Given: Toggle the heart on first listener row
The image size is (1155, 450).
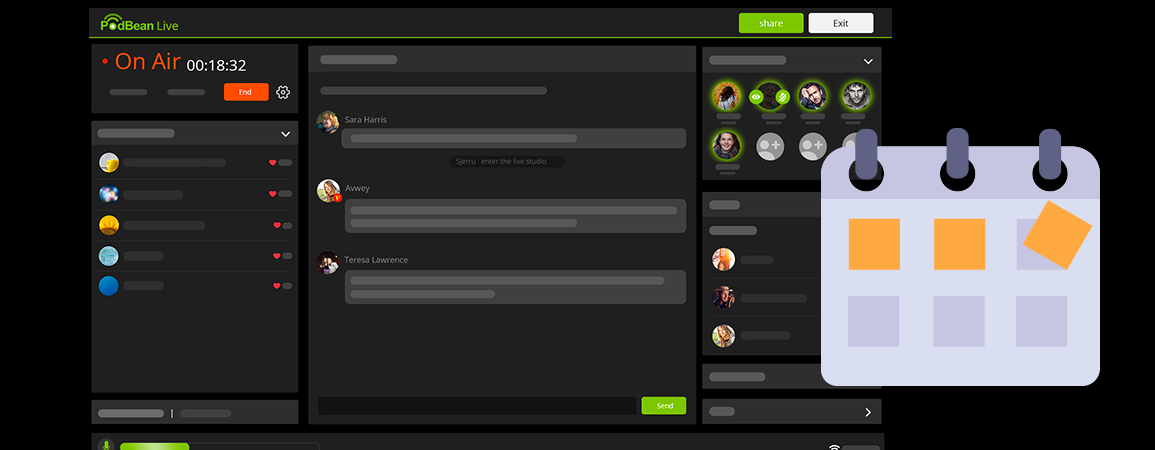Looking at the screenshot, I should click(x=272, y=162).
